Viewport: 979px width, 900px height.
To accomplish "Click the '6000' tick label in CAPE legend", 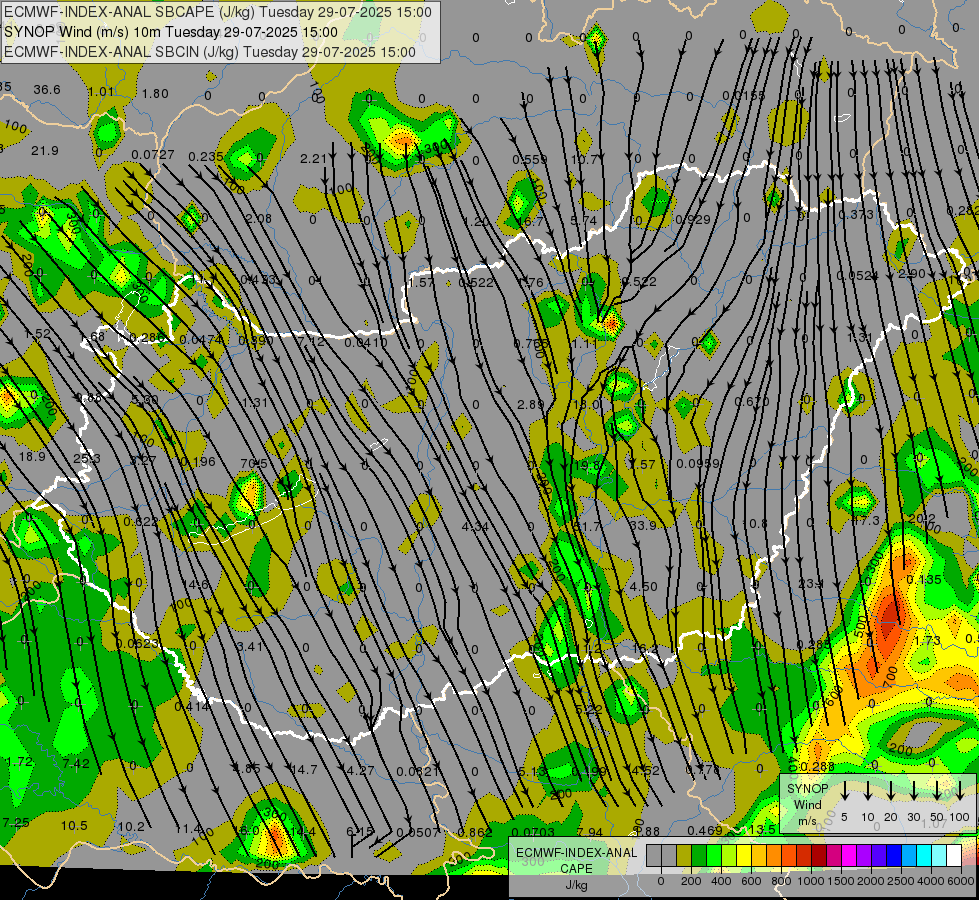I will pos(961,881).
